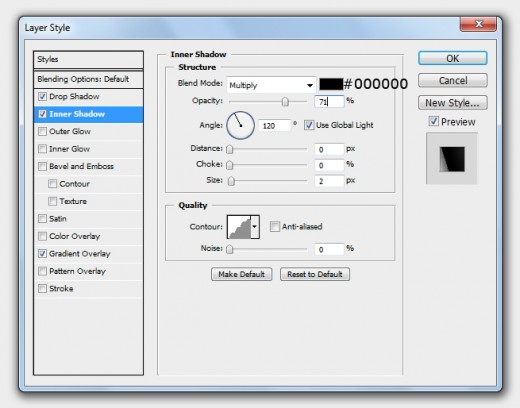
Task: Turn on the Stroke effect checkbox
Action: click(42, 288)
